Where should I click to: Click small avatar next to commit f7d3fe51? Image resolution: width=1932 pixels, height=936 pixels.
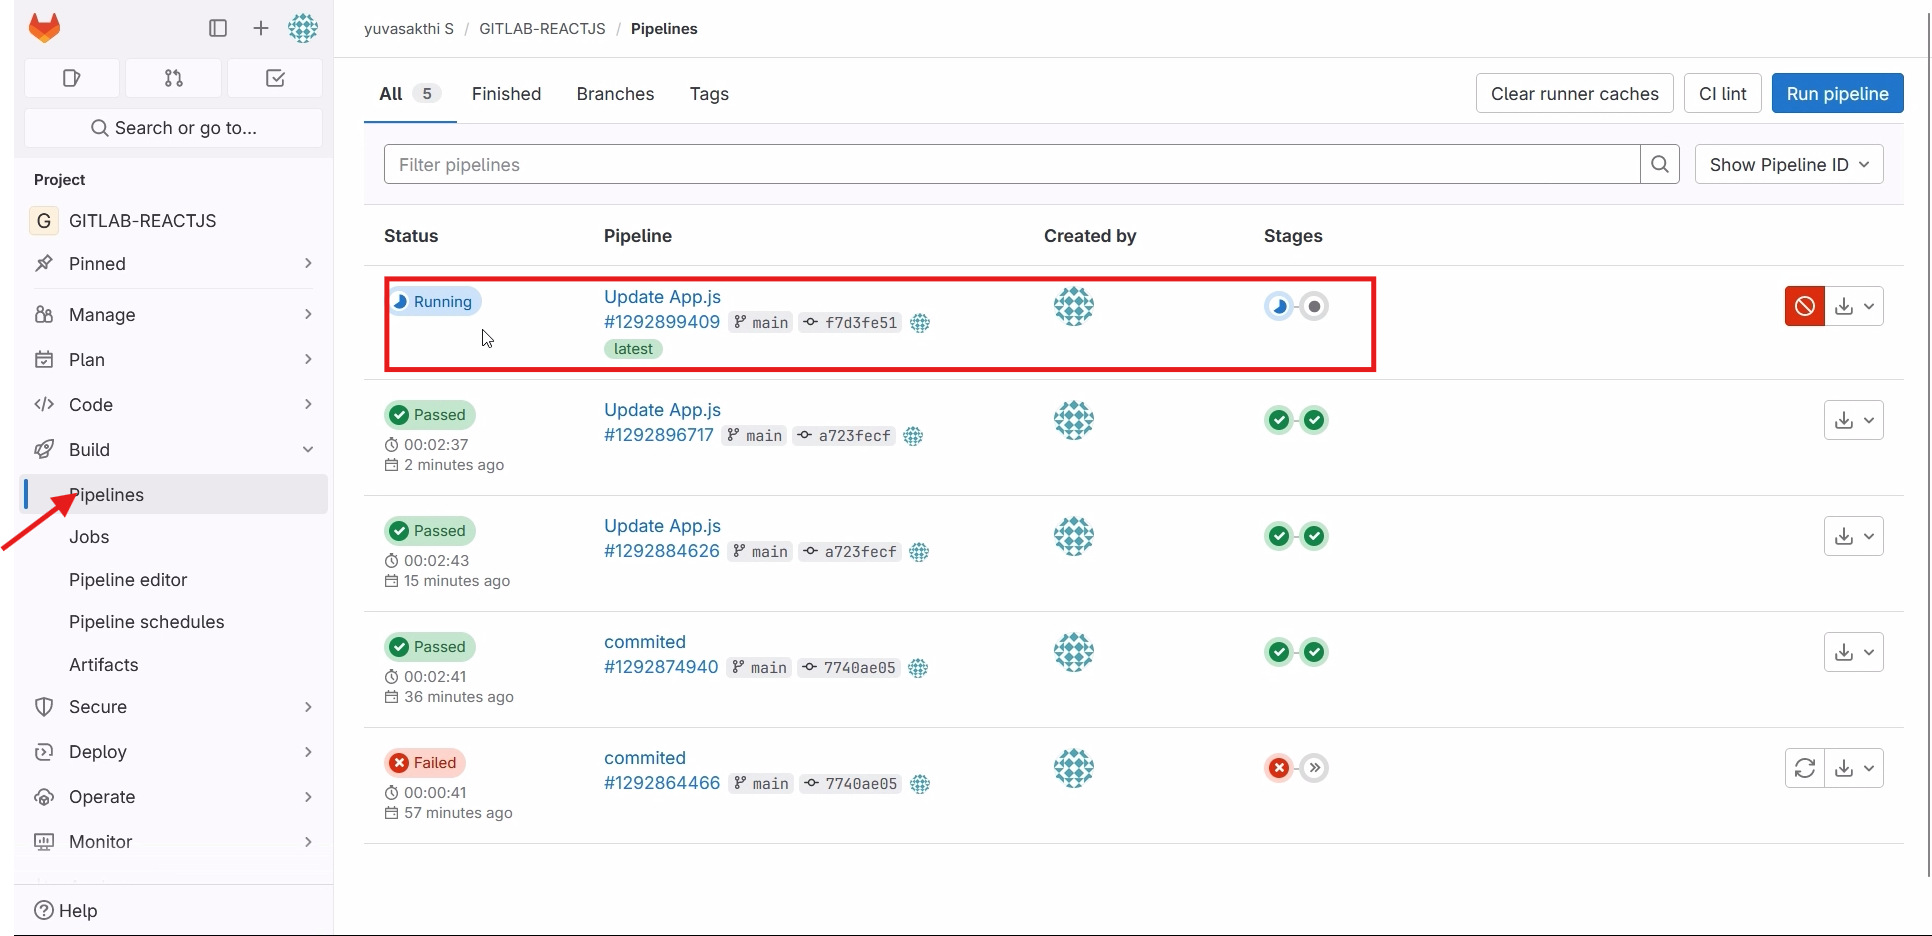(920, 323)
